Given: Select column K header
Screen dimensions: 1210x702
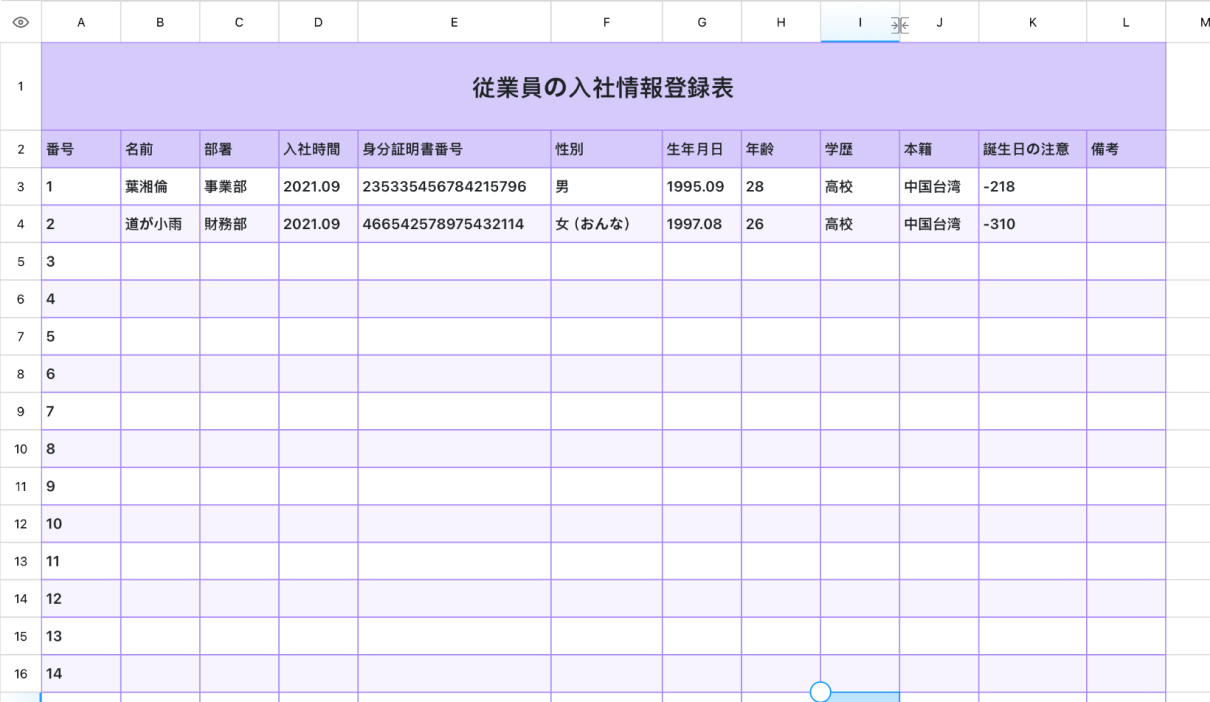Looking at the screenshot, I should click(1033, 22).
